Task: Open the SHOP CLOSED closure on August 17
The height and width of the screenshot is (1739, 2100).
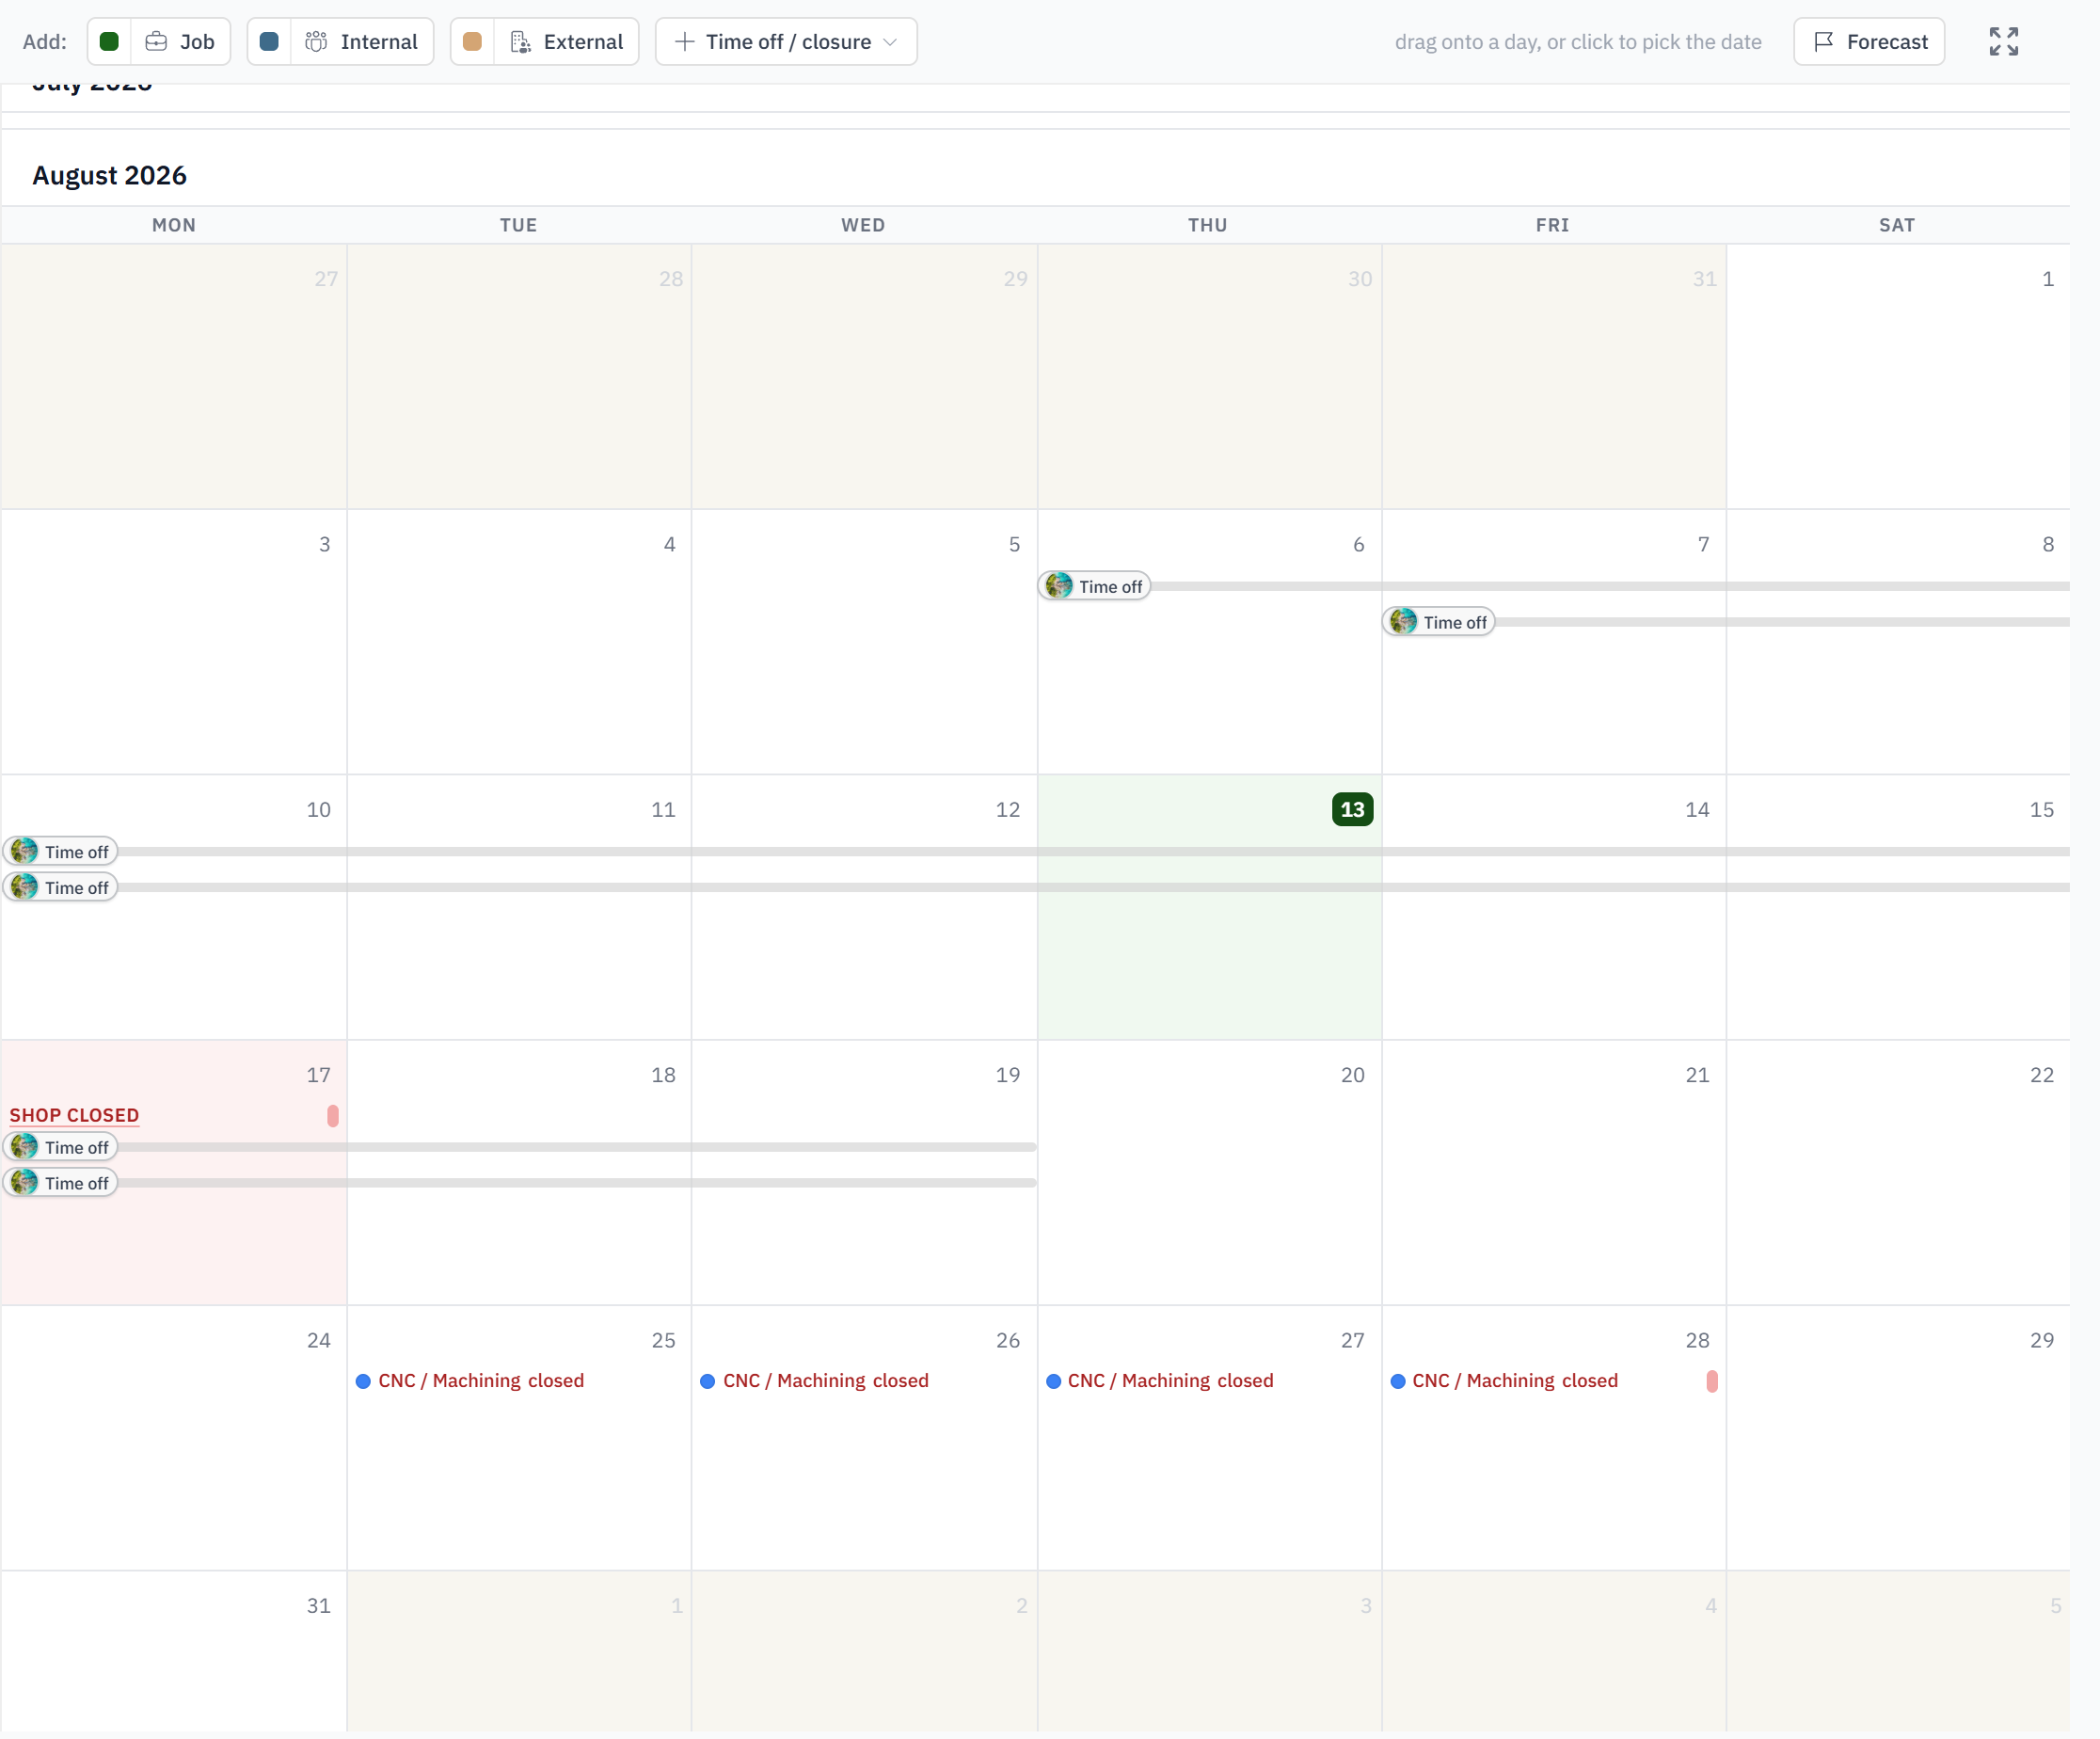Action: pos(75,1115)
